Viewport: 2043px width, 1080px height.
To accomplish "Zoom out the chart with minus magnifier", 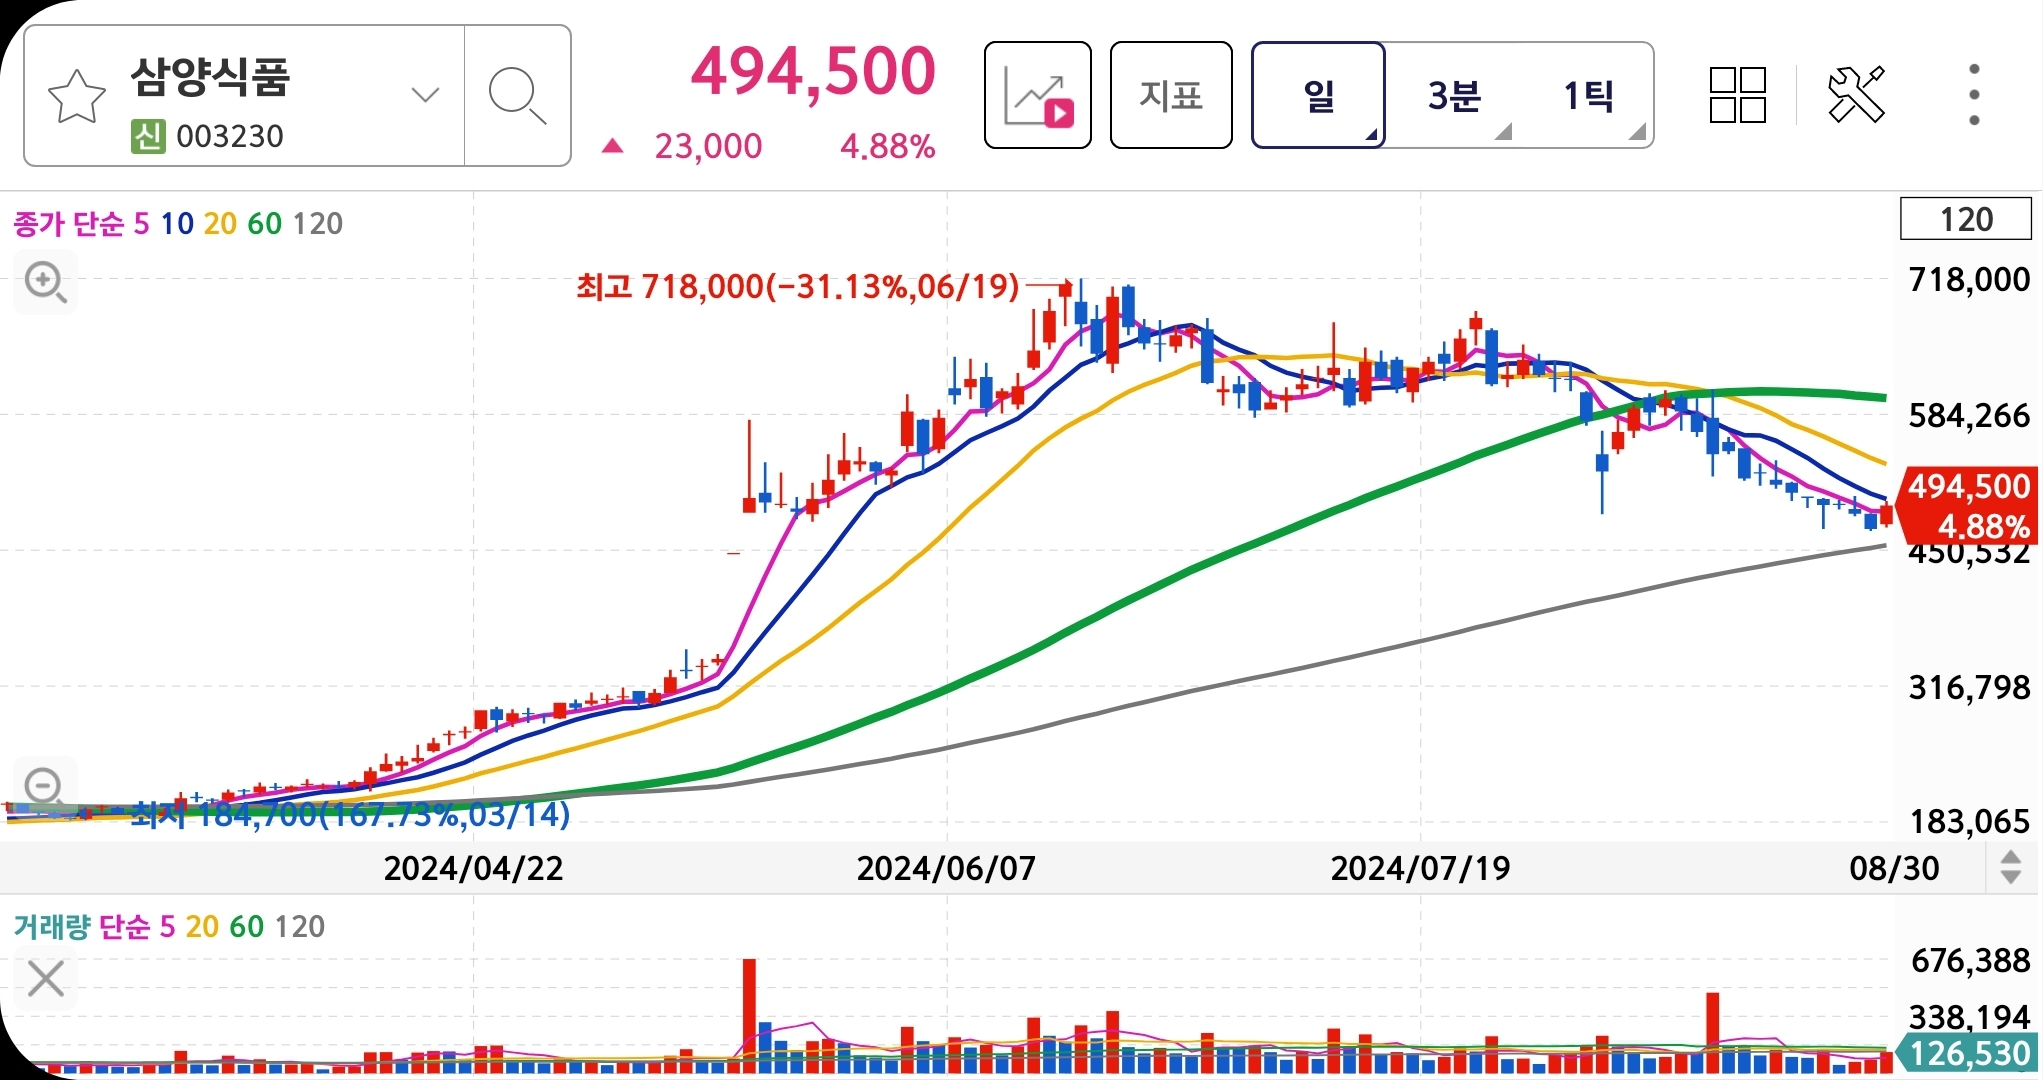I will [45, 787].
